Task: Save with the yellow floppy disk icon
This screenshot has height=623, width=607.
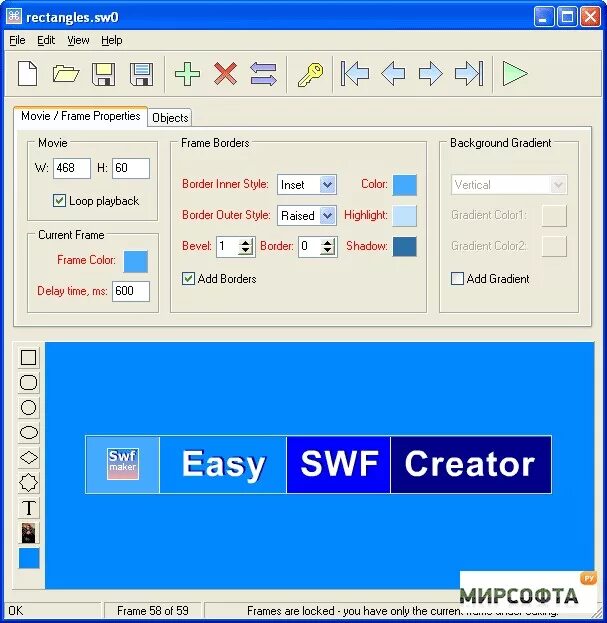Action: [103, 74]
